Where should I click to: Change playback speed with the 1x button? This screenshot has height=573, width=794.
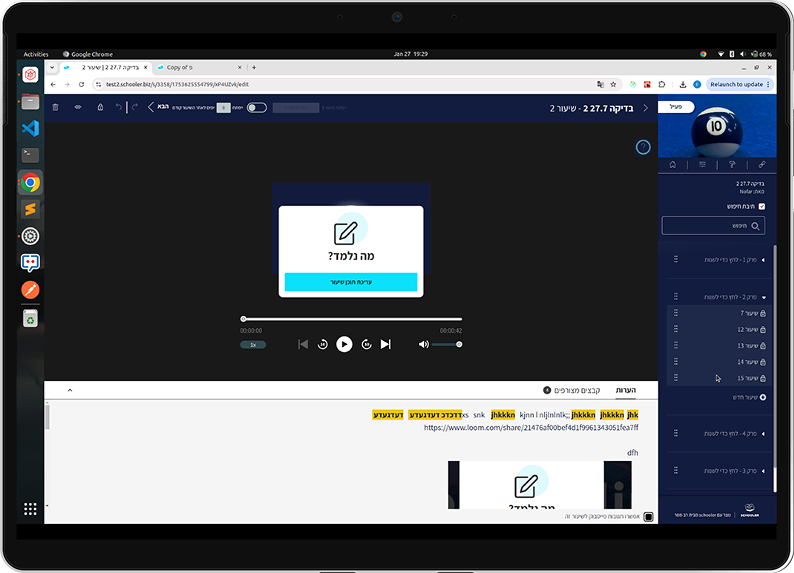253,345
